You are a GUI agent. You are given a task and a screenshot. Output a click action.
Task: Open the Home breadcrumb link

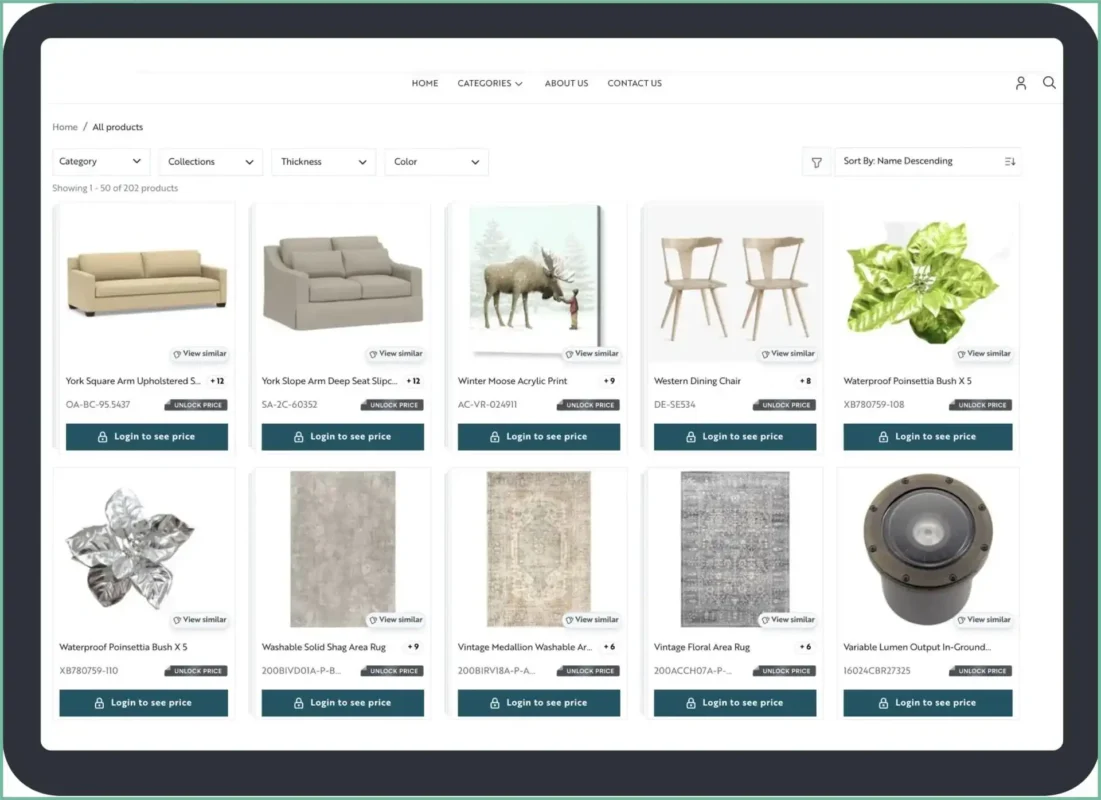(x=64, y=127)
